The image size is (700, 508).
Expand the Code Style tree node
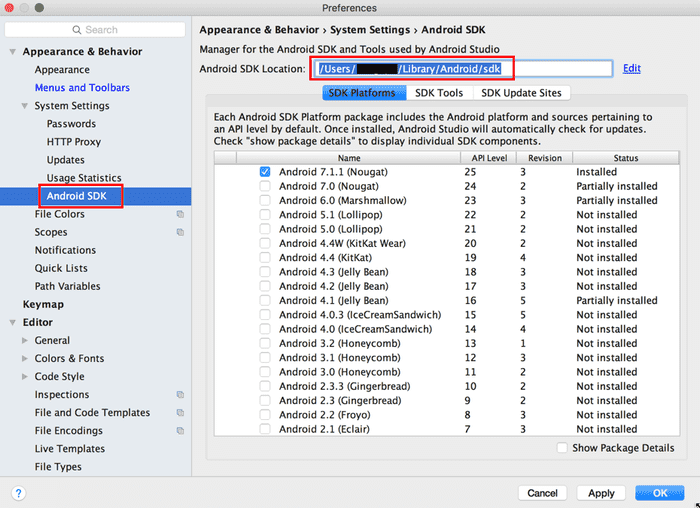[25, 377]
